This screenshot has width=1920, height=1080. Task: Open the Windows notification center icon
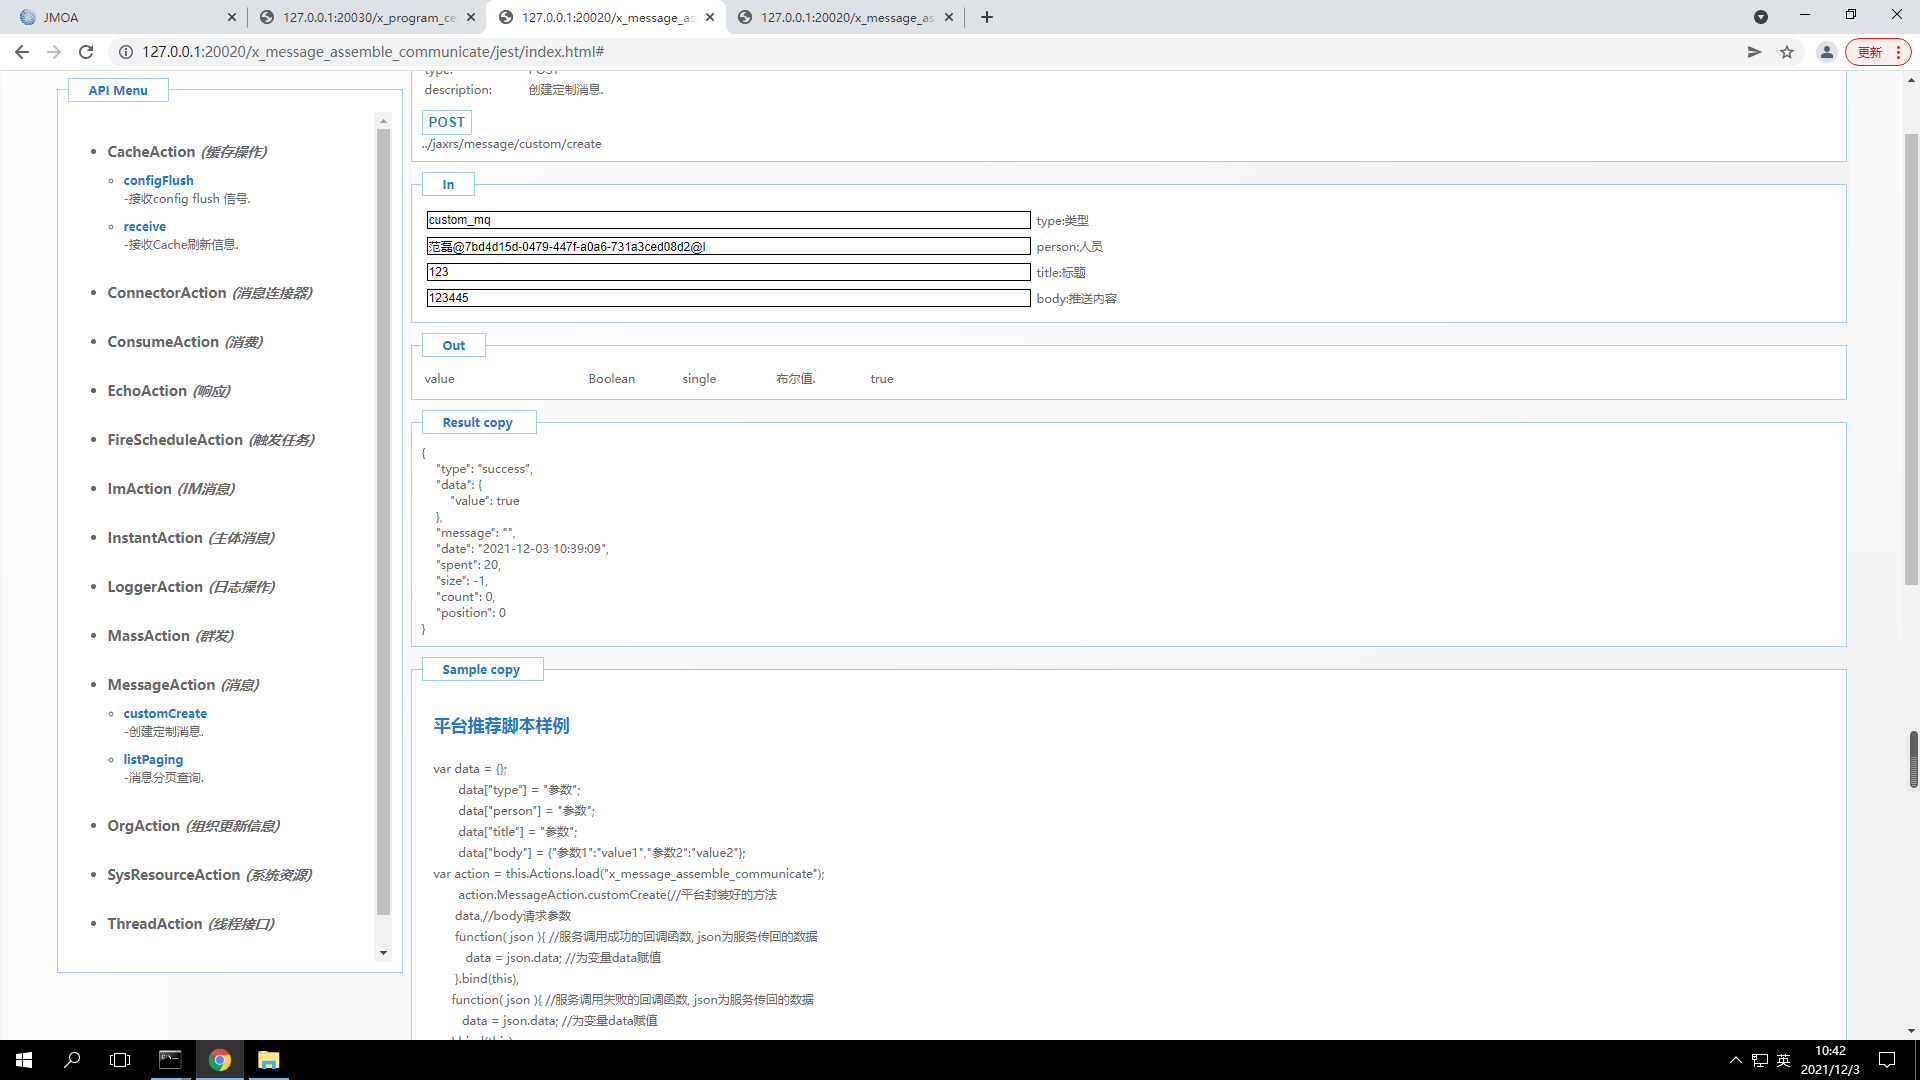click(x=1887, y=1060)
